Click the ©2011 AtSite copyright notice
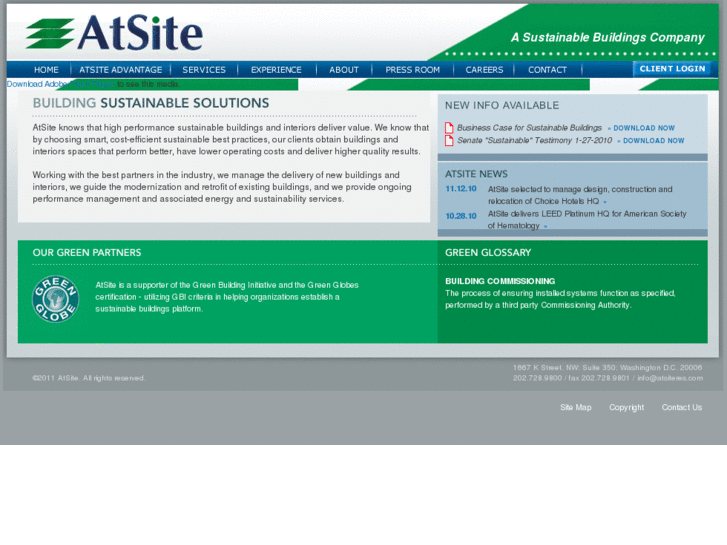The image size is (727, 545). (89, 378)
